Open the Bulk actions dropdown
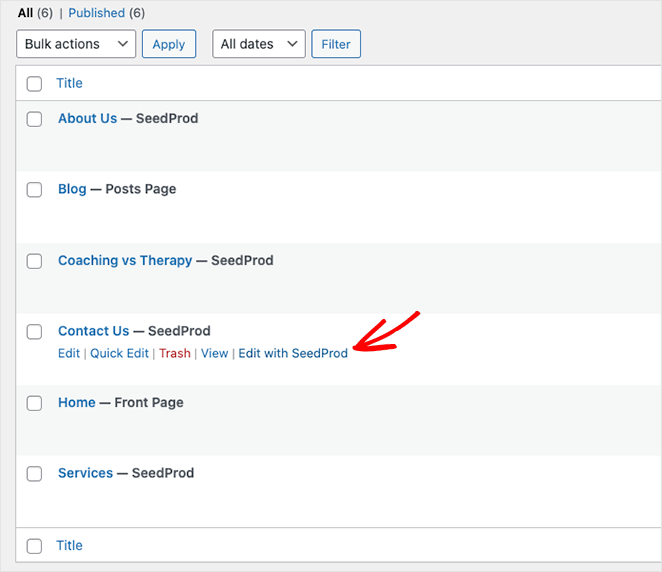Image resolution: width=662 pixels, height=572 pixels. [76, 43]
